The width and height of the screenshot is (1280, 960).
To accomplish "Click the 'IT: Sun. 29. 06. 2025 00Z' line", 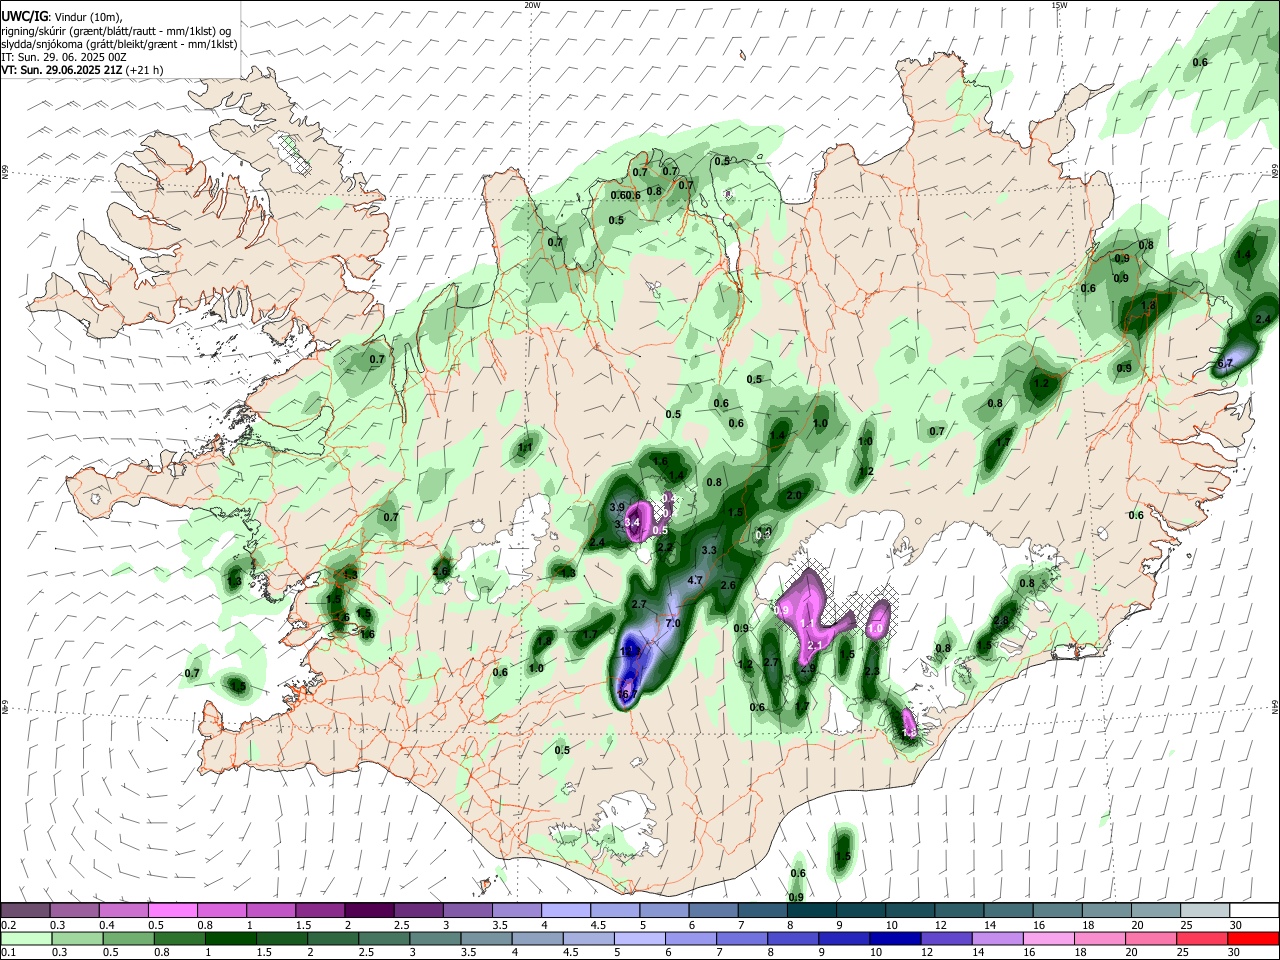I will click(x=64, y=57).
